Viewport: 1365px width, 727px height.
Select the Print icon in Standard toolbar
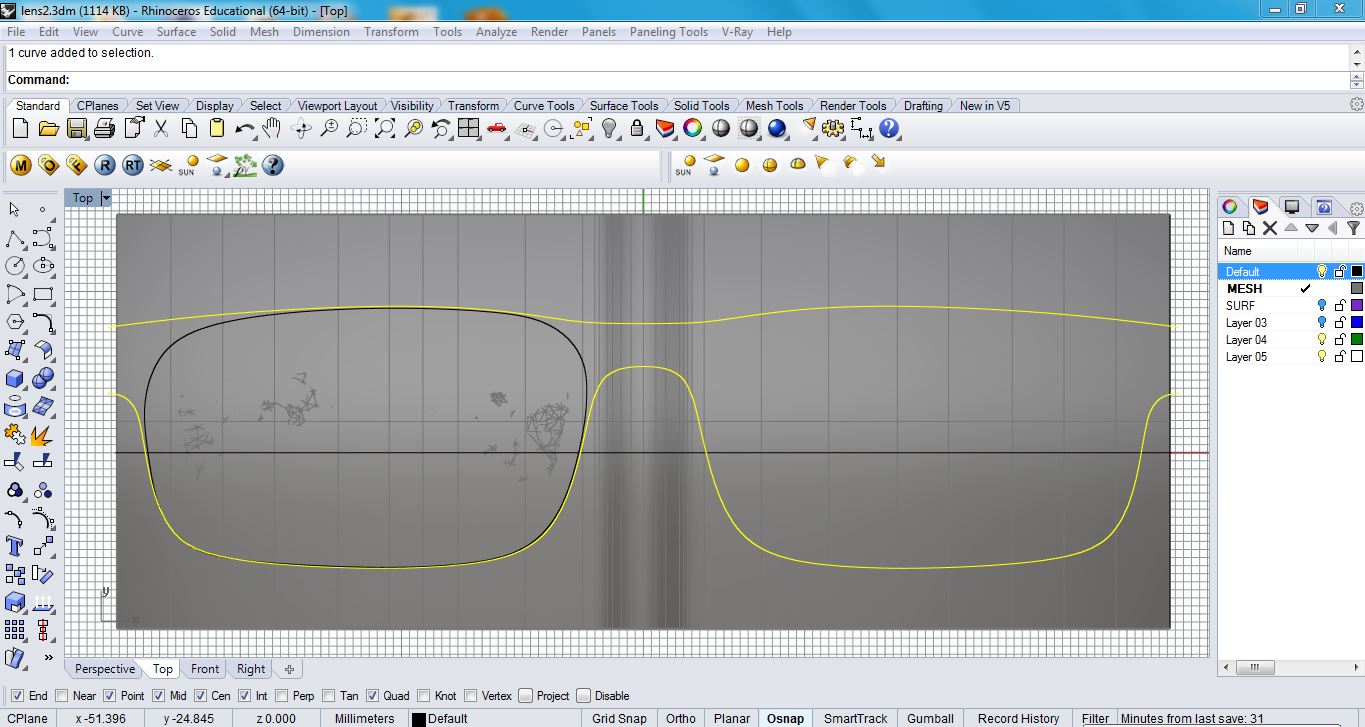click(104, 128)
